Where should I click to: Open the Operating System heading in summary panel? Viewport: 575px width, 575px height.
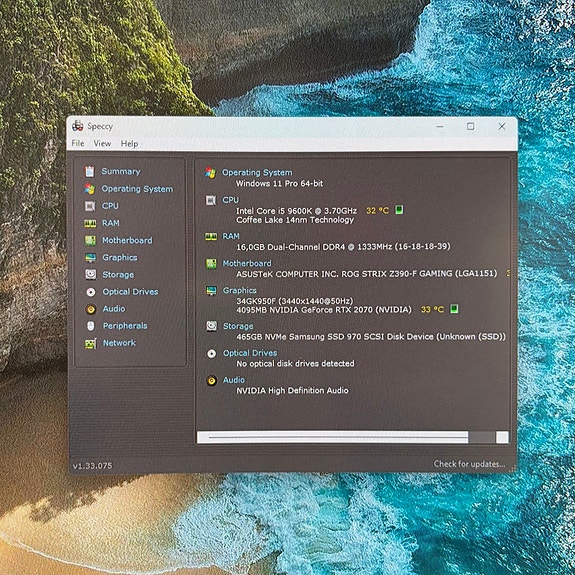click(x=257, y=172)
